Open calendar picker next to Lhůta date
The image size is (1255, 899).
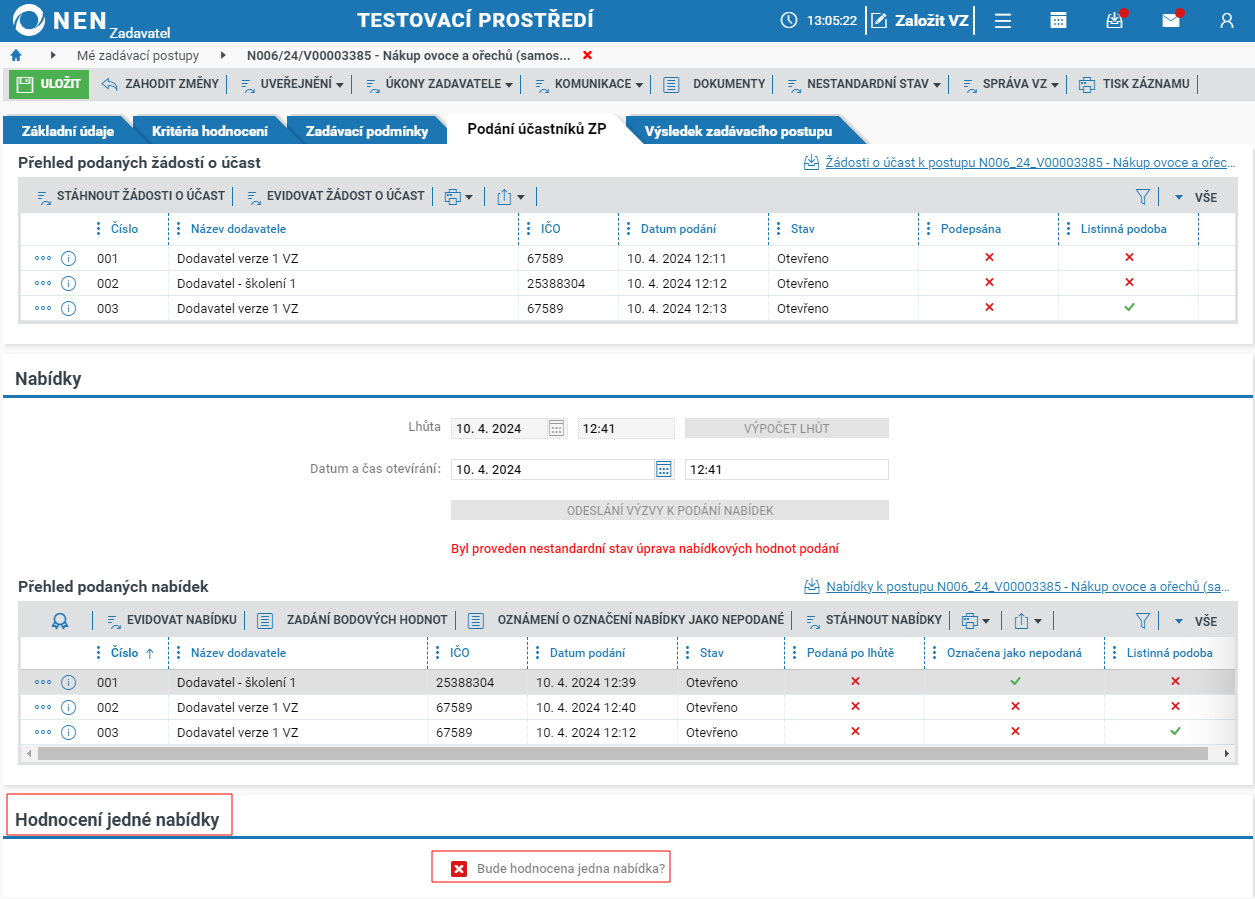point(557,428)
